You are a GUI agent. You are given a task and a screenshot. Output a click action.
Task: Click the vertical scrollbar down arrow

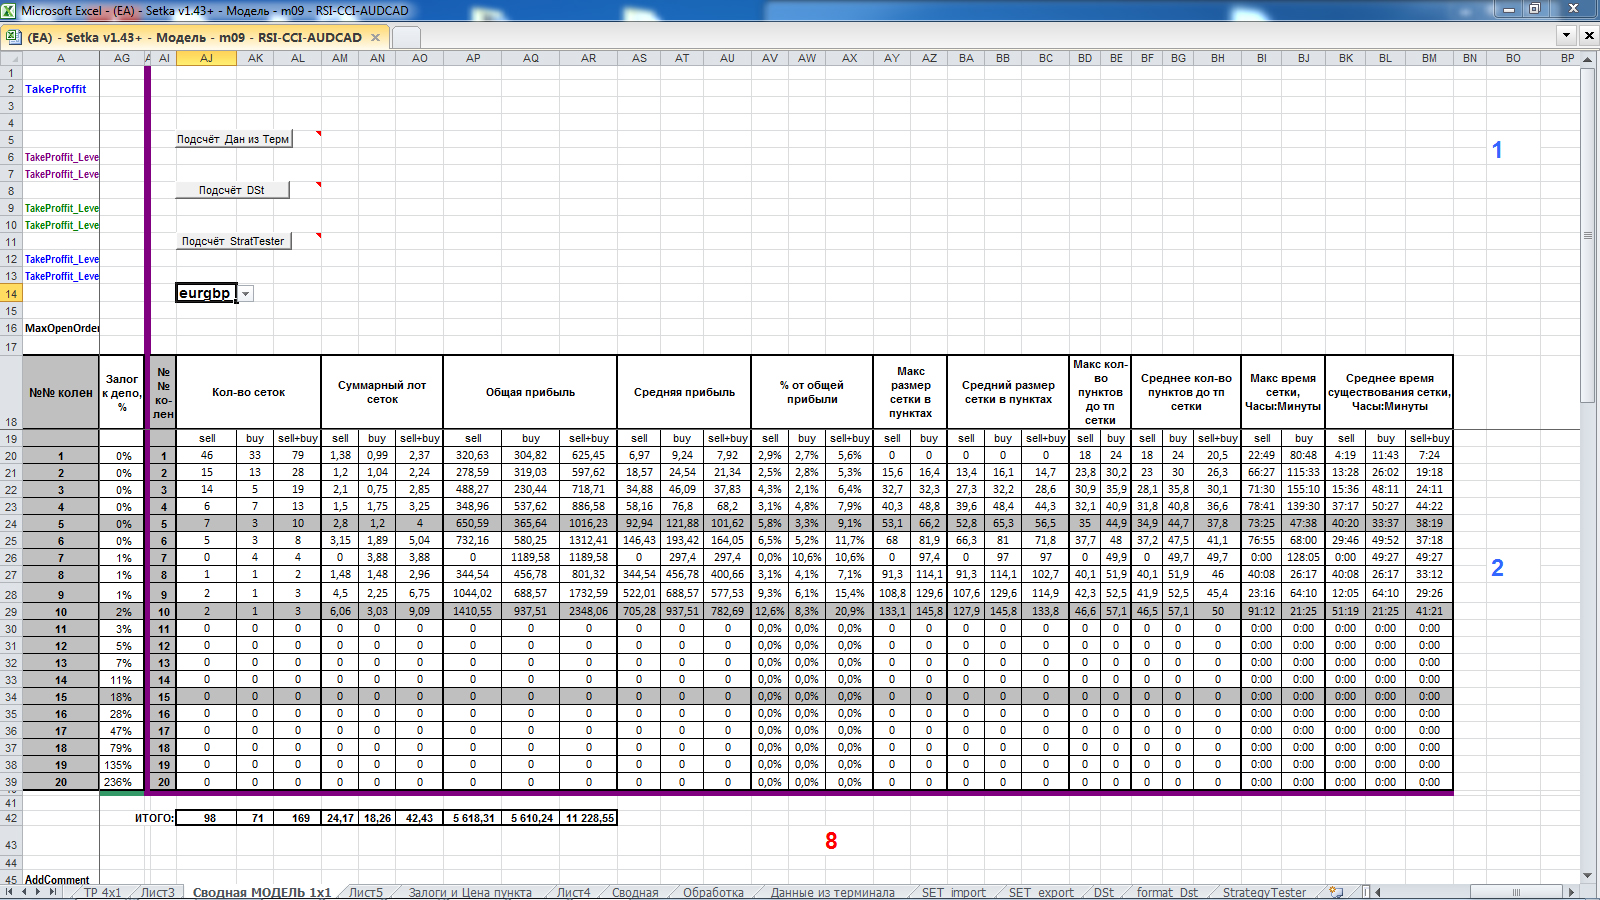(x=1588, y=874)
